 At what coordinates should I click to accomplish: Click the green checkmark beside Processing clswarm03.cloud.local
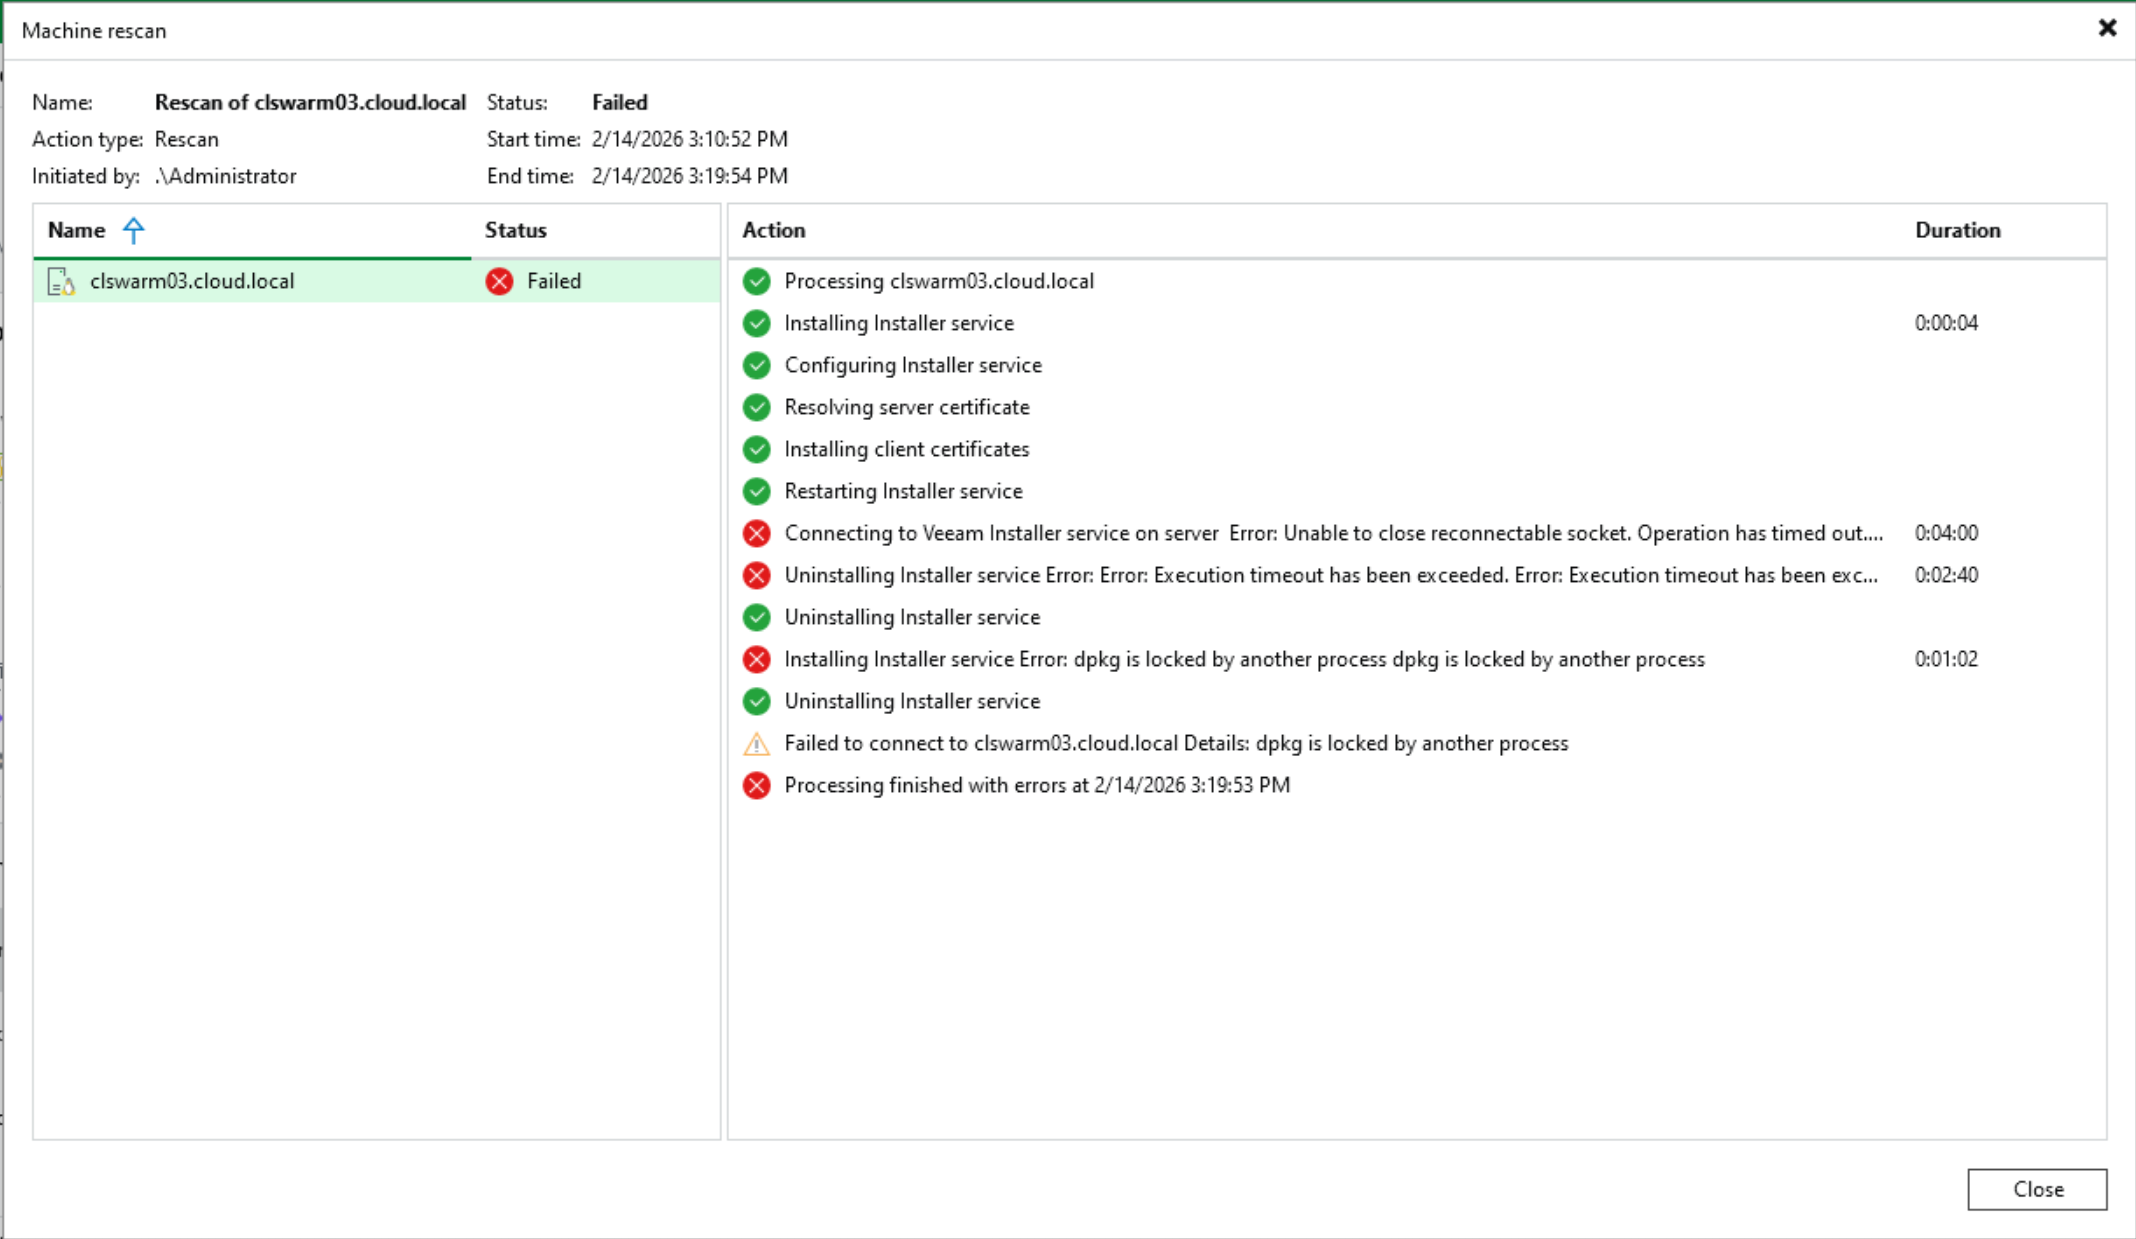coord(757,281)
